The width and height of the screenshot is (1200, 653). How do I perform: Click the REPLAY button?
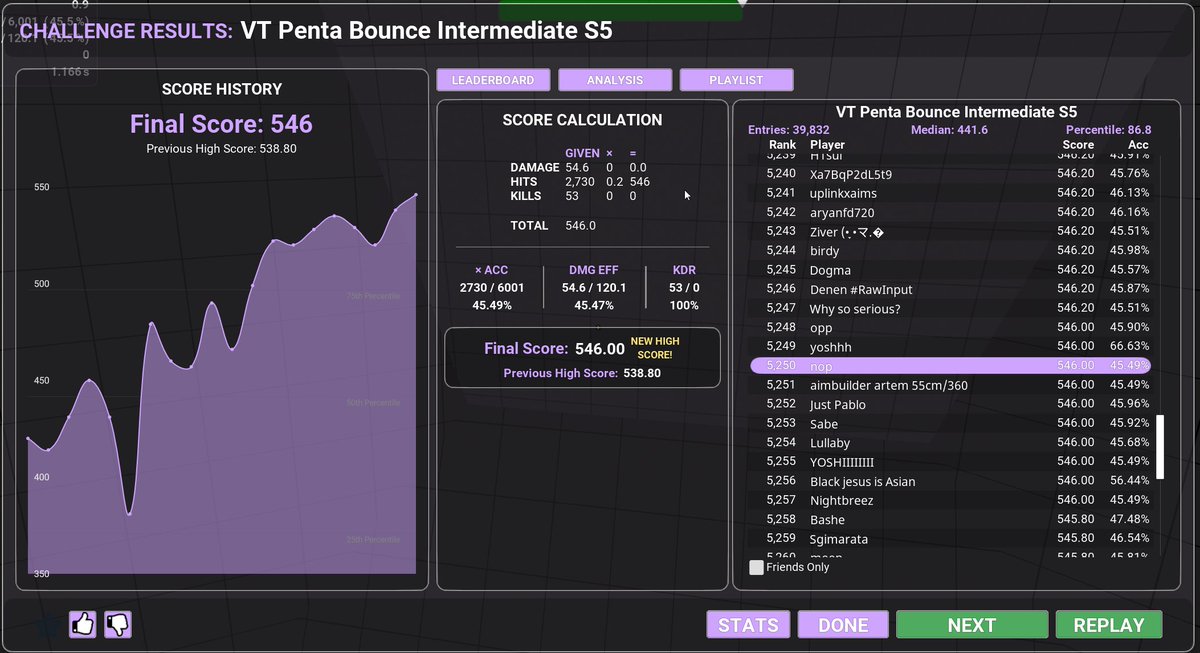1108,625
